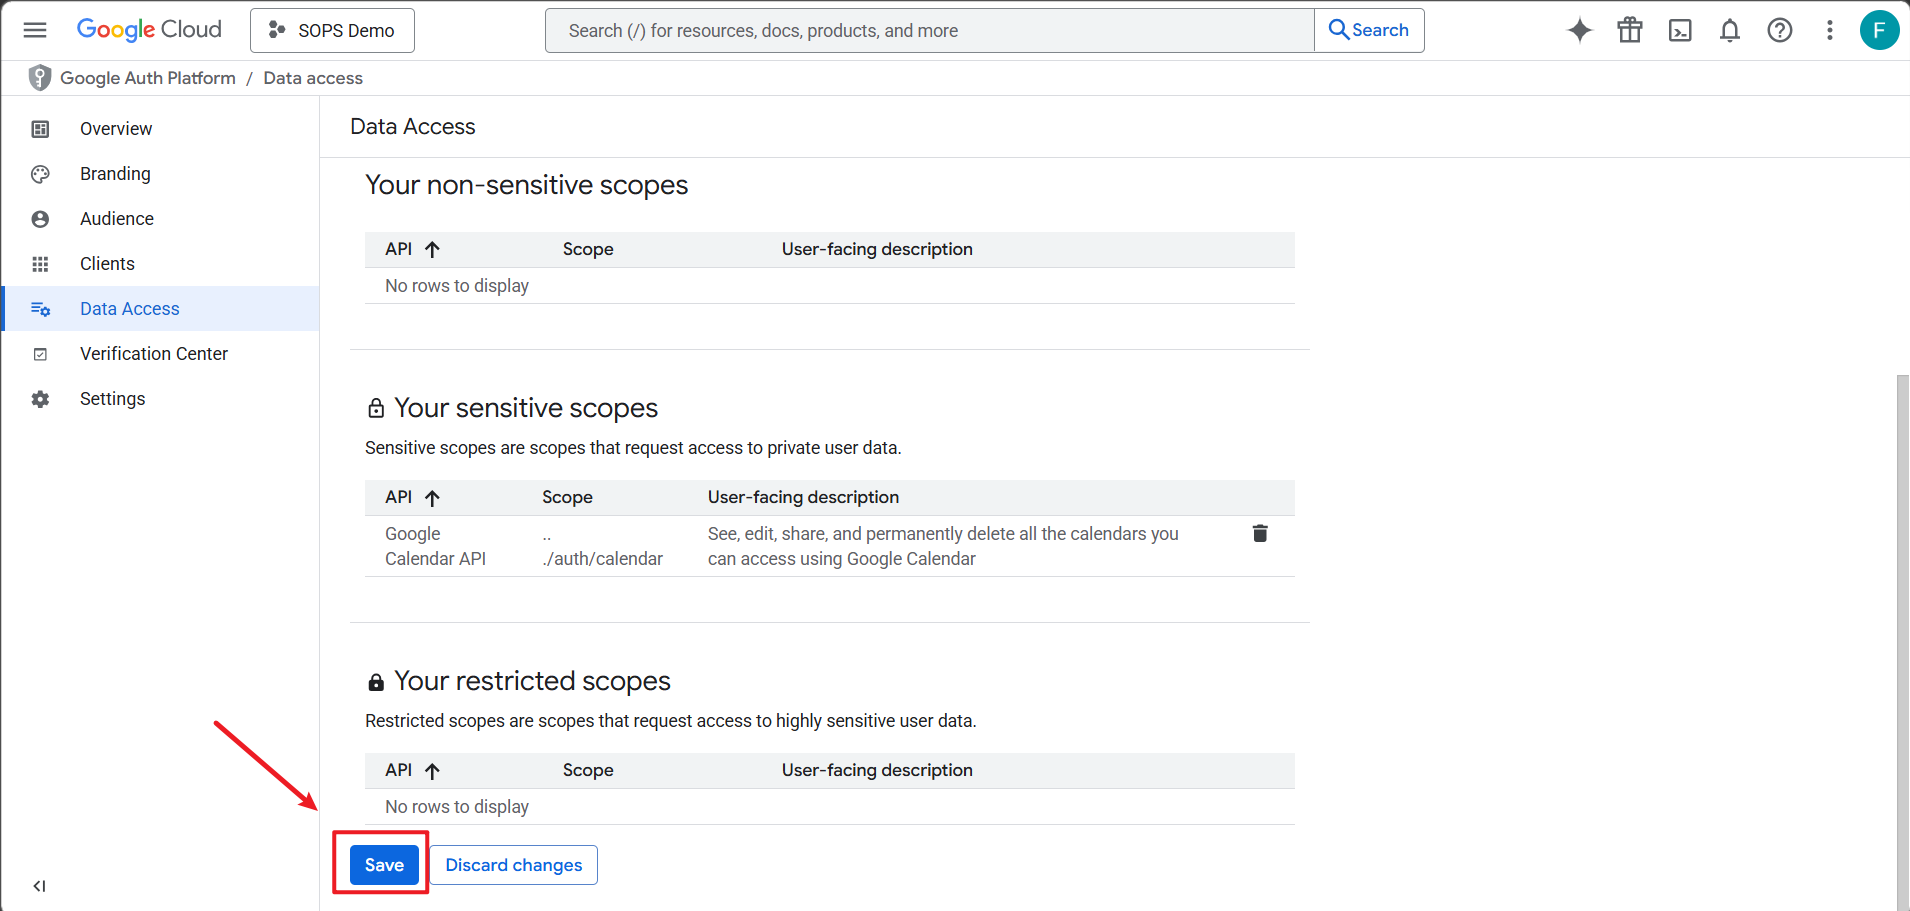Viewport: 1910px width, 911px height.
Task: Sort non-sensitive scopes by API arrow
Action: pos(432,250)
